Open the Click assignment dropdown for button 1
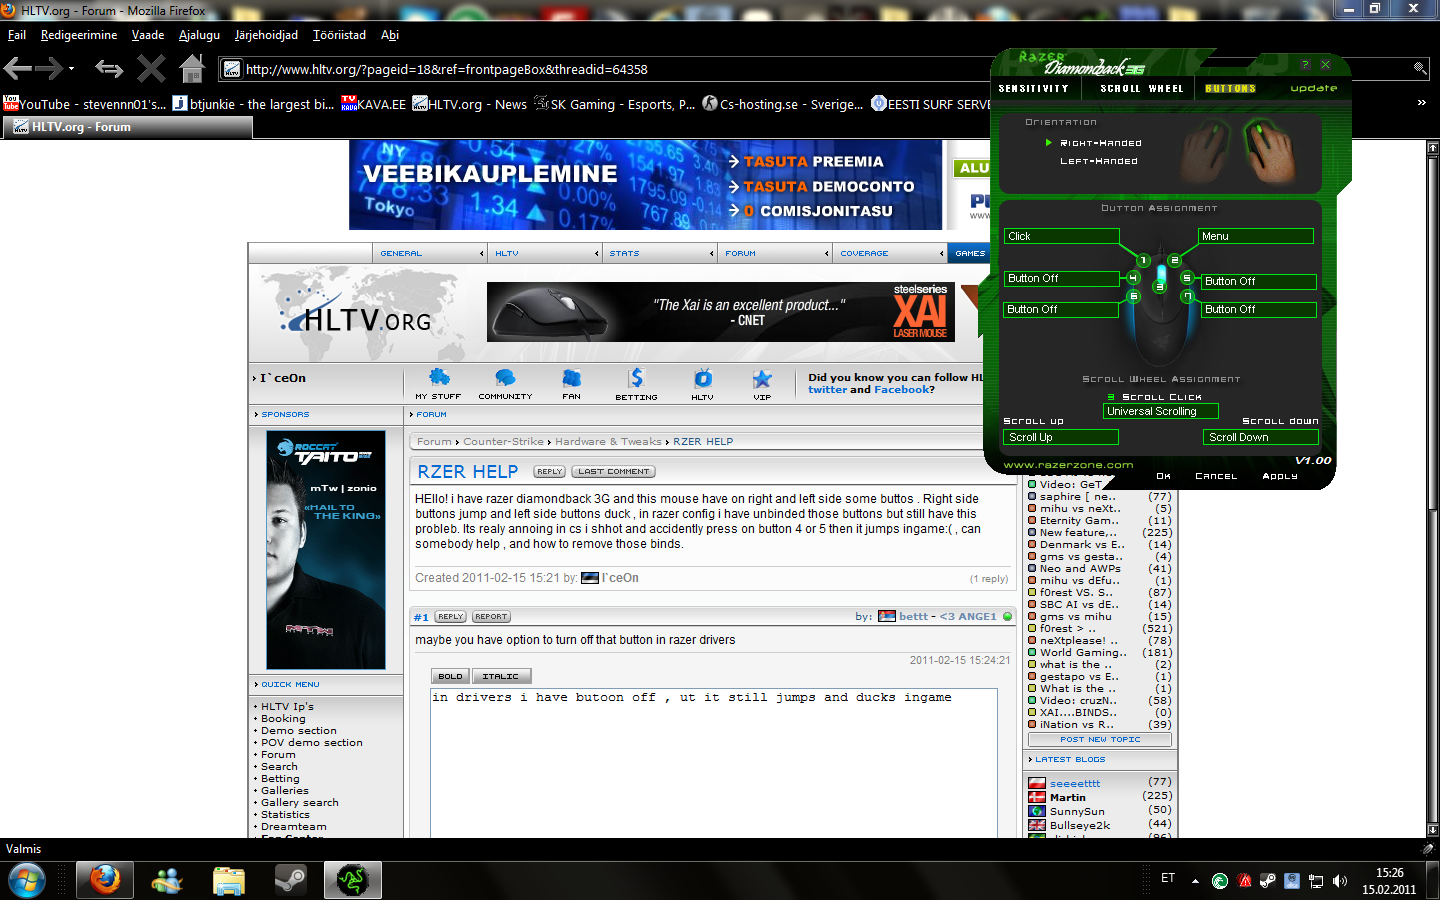The width and height of the screenshot is (1440, 900). (1061, 236)
